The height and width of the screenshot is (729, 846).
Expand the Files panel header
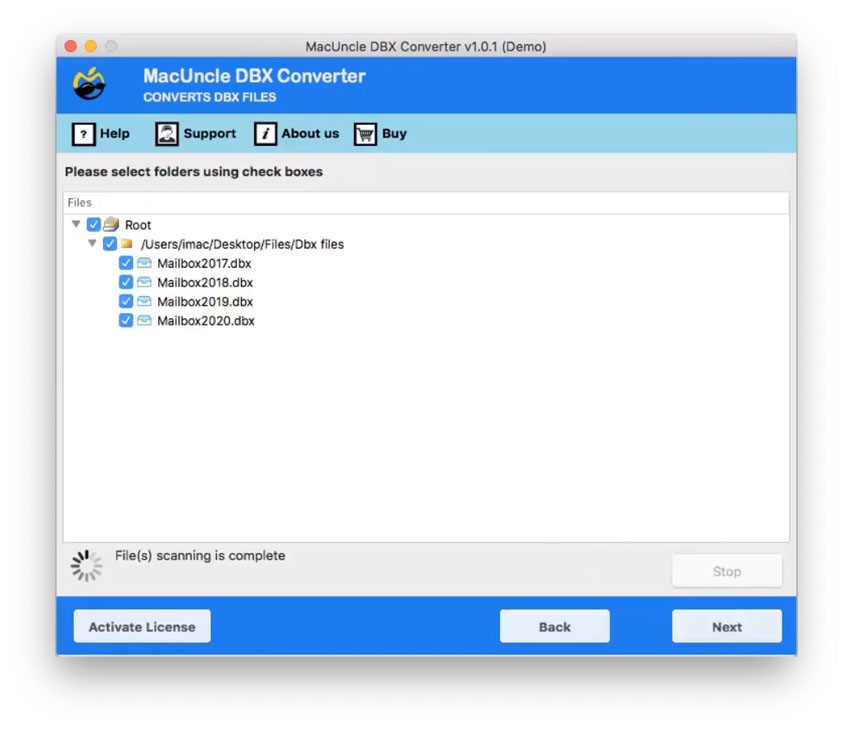[x=79, y=202]
